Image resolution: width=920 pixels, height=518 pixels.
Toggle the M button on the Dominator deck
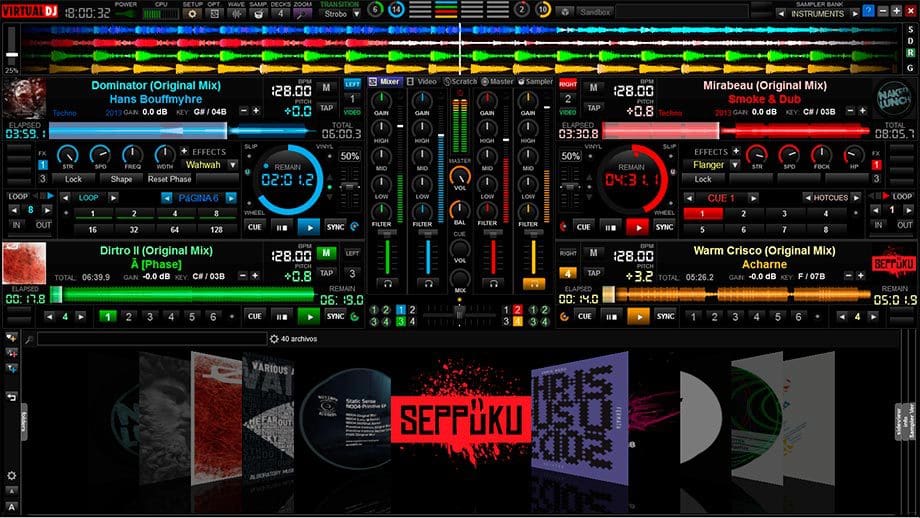point(326,88)
